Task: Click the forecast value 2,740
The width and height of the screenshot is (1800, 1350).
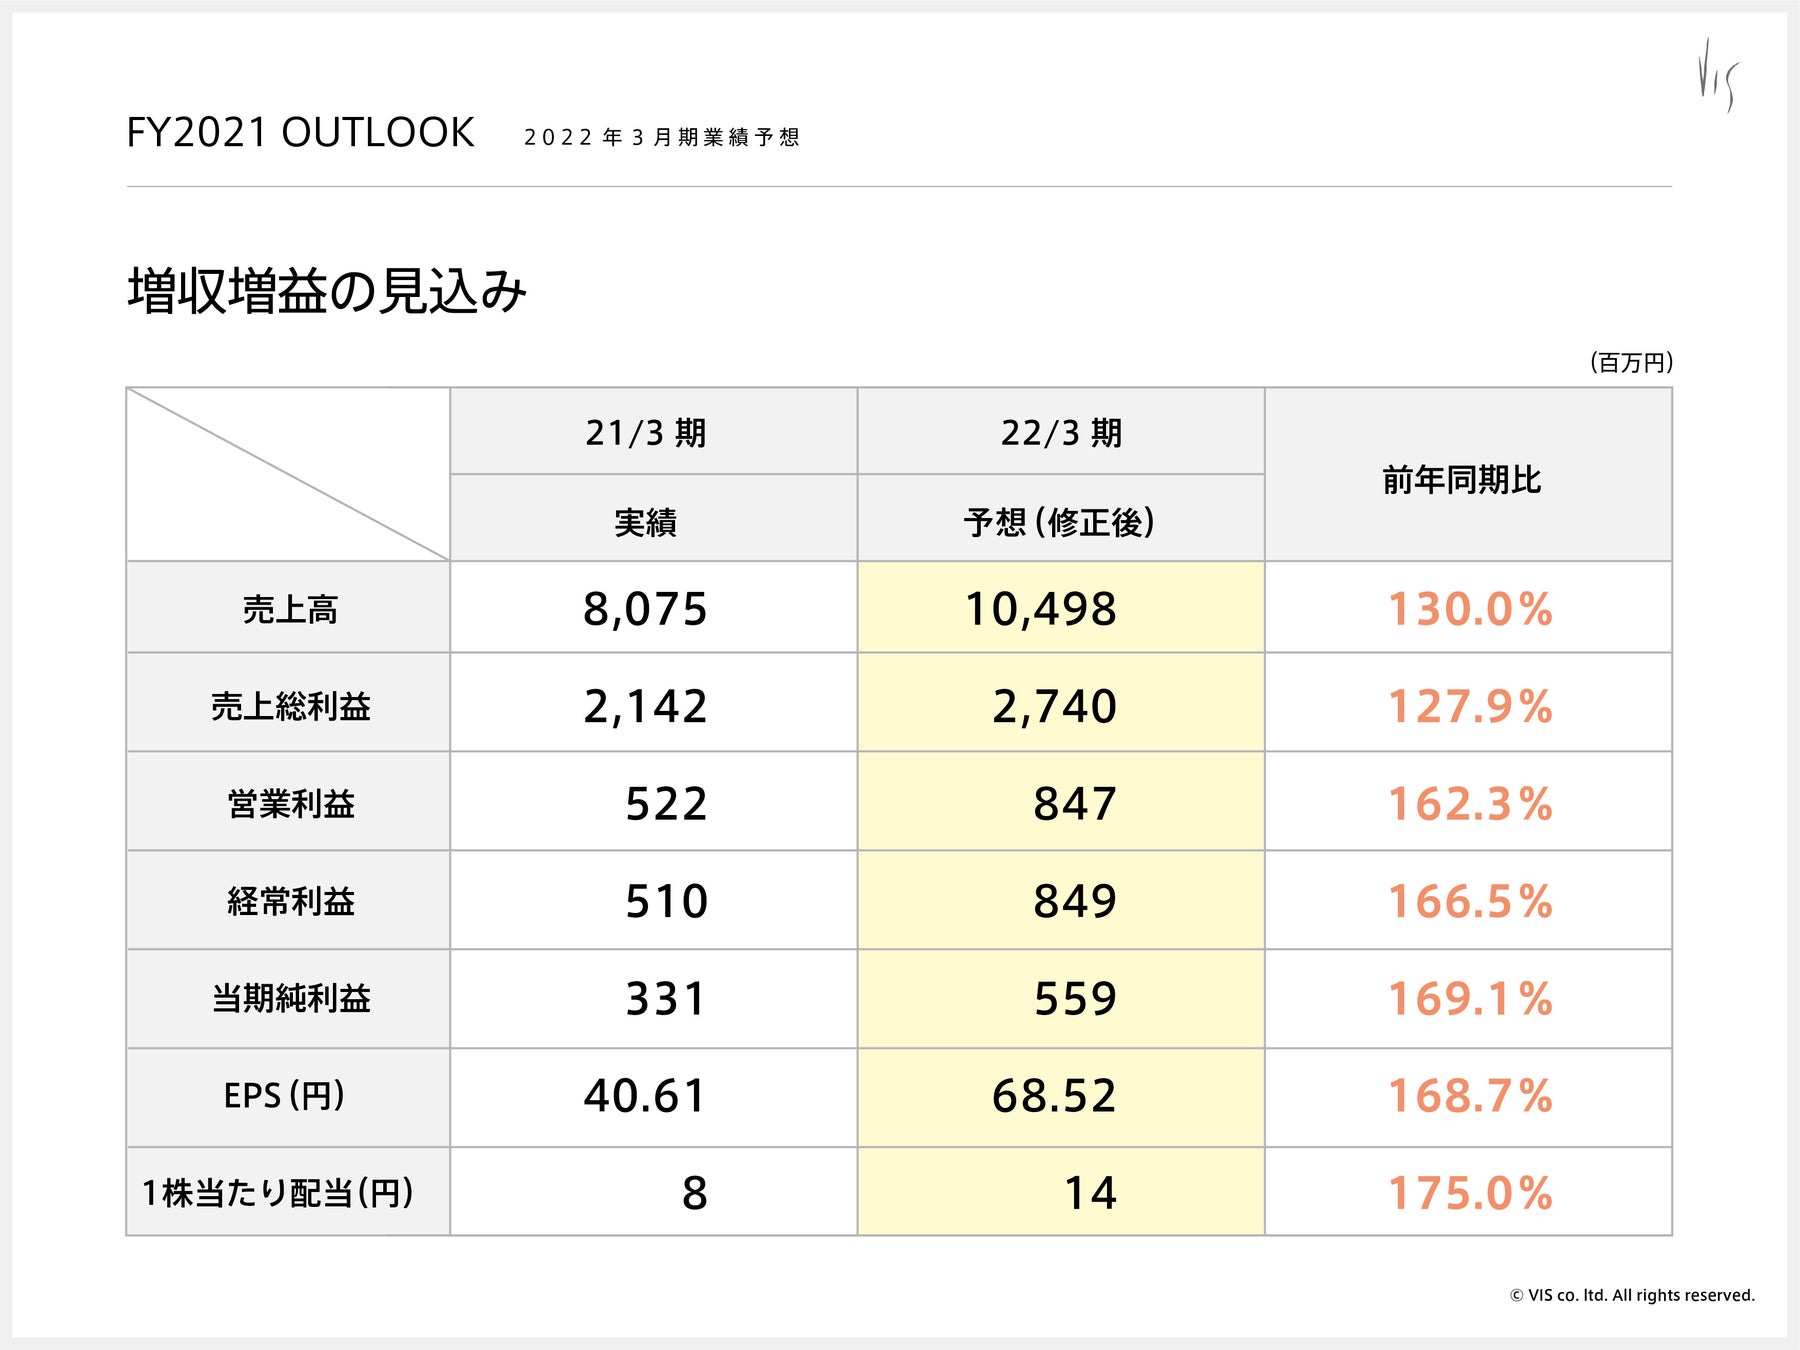Action: [x=1055, y=706]
